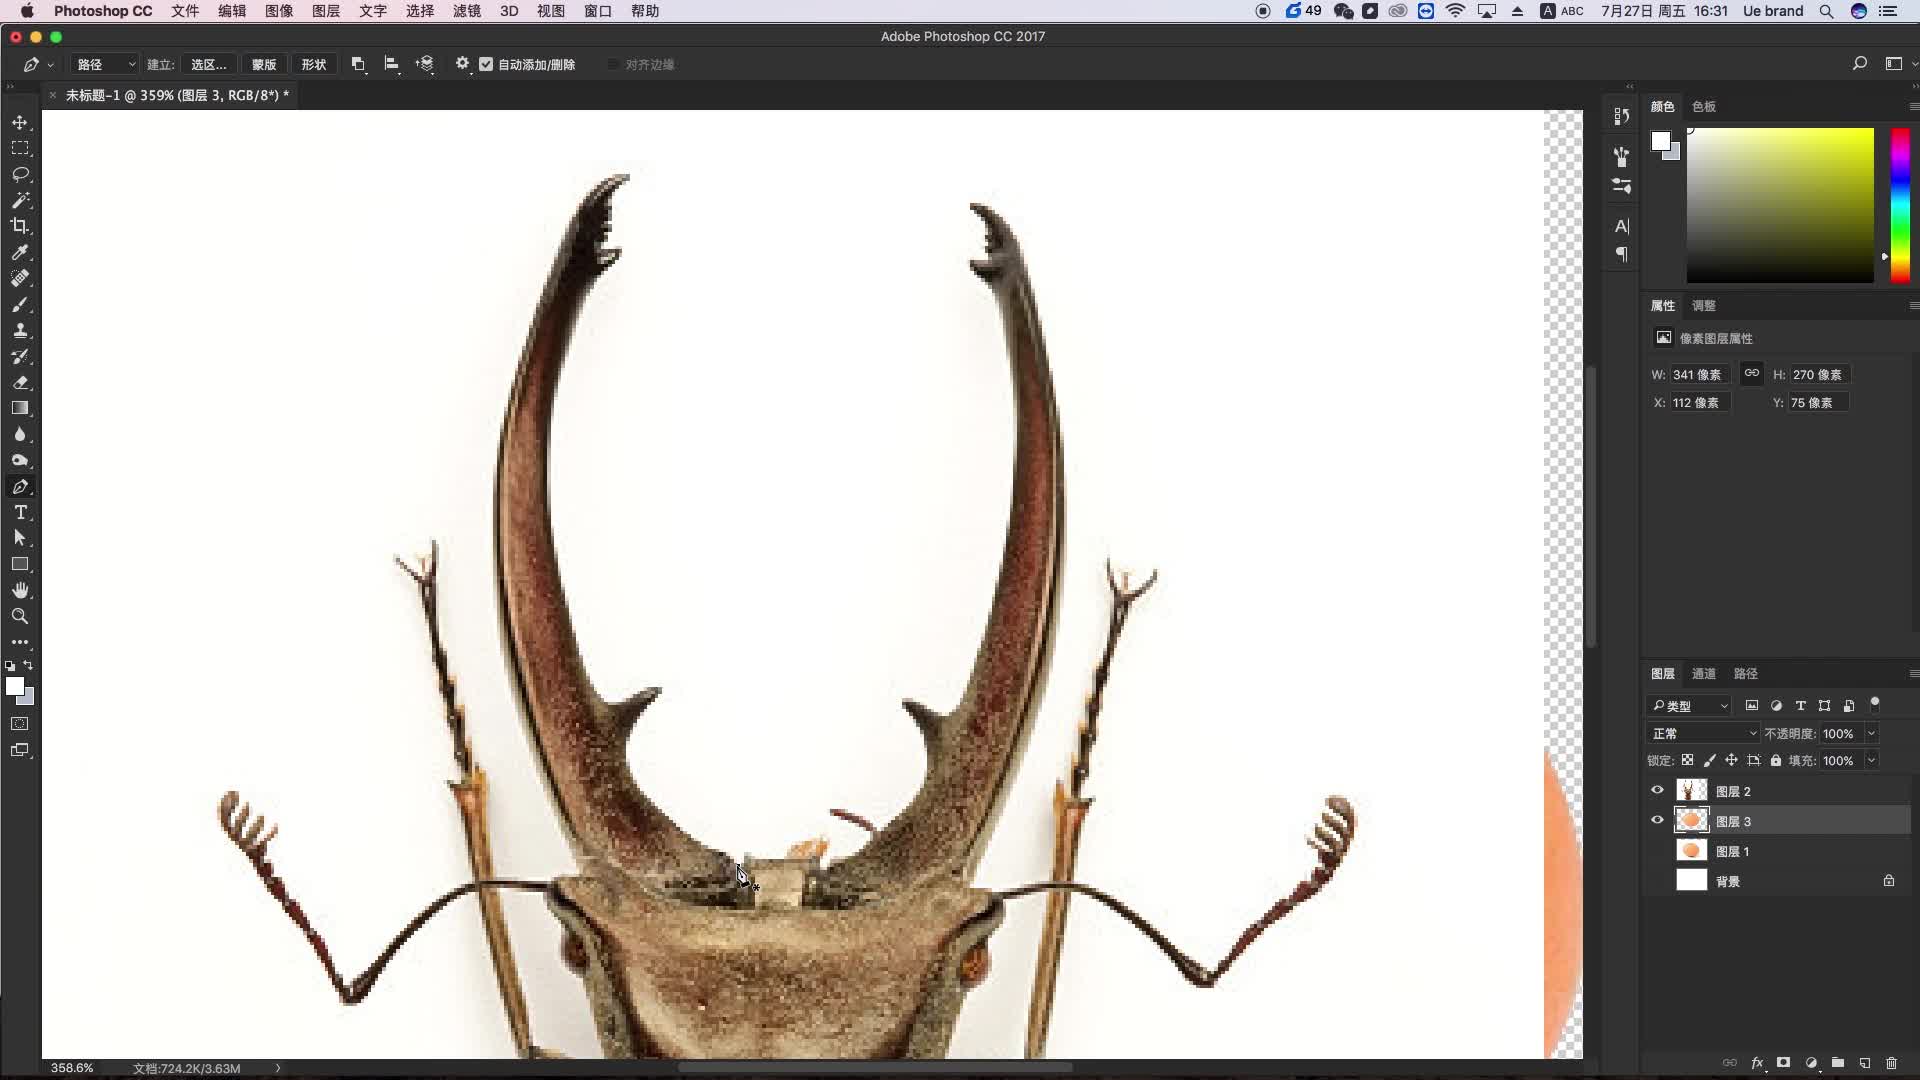Select the Clone Stamp tool
Viewport: 1920px width, 1080px height.
tap(20, 330)
